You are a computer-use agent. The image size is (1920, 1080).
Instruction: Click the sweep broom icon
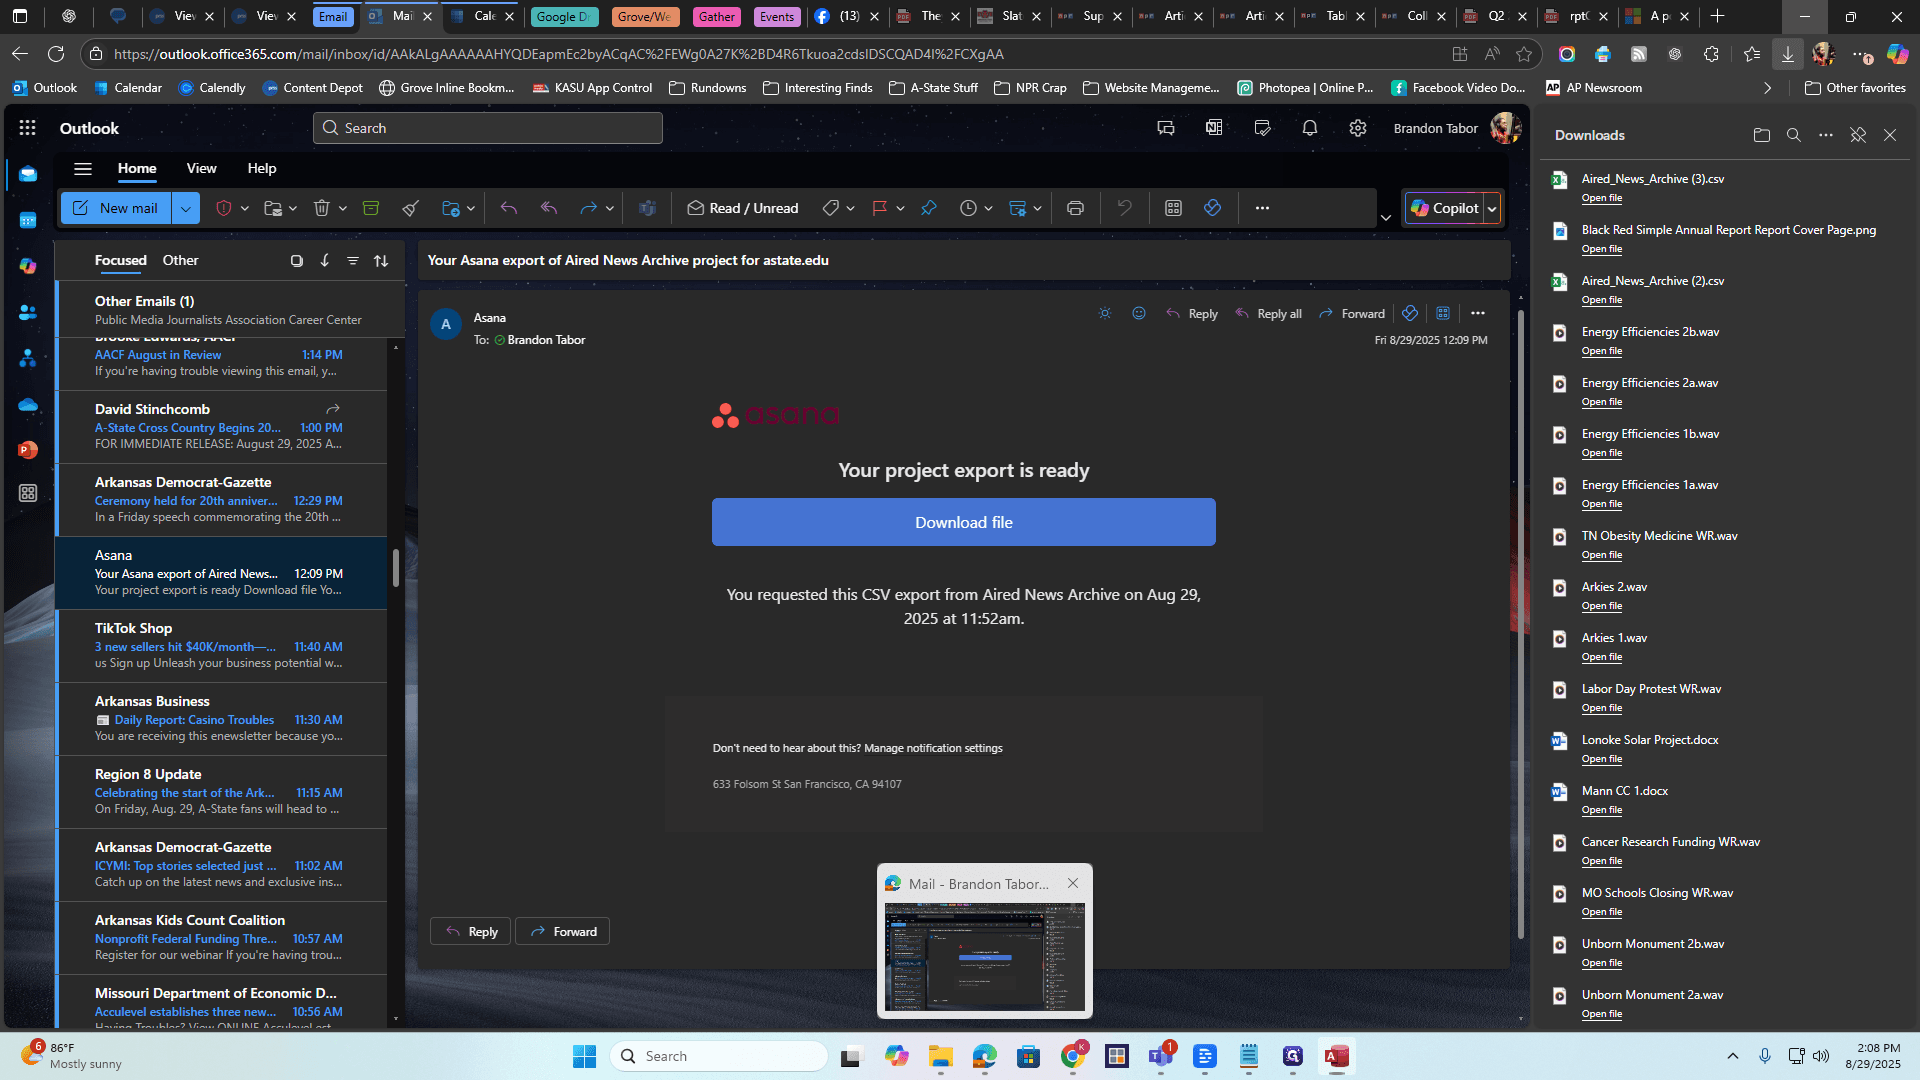point(411,208)
